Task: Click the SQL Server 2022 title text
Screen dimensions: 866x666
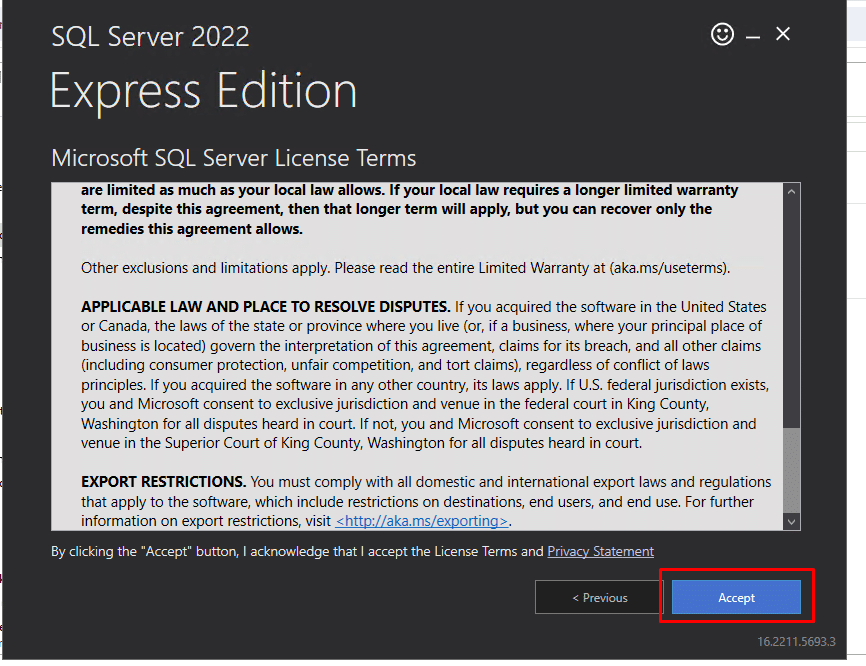Action: [150, 38]
